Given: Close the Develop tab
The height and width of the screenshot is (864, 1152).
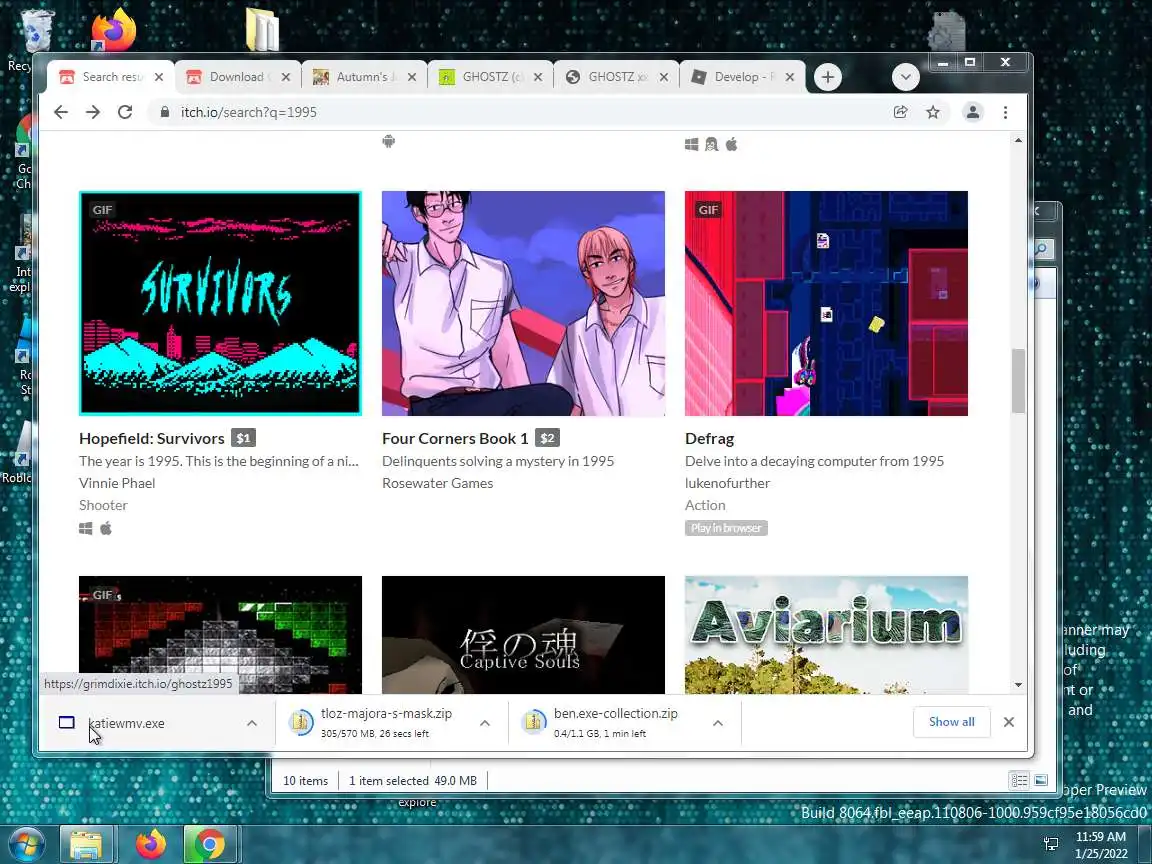Looking at the screenshot, I should [x=790, y=77].
